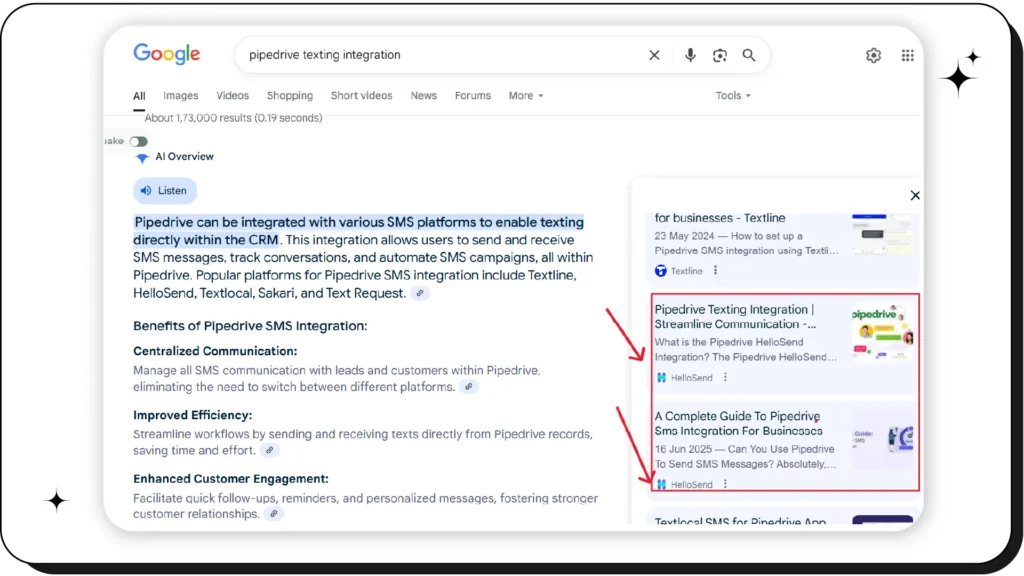Click the Textline favicon
The image size is (1024, 576).
(x=661, y=270)
